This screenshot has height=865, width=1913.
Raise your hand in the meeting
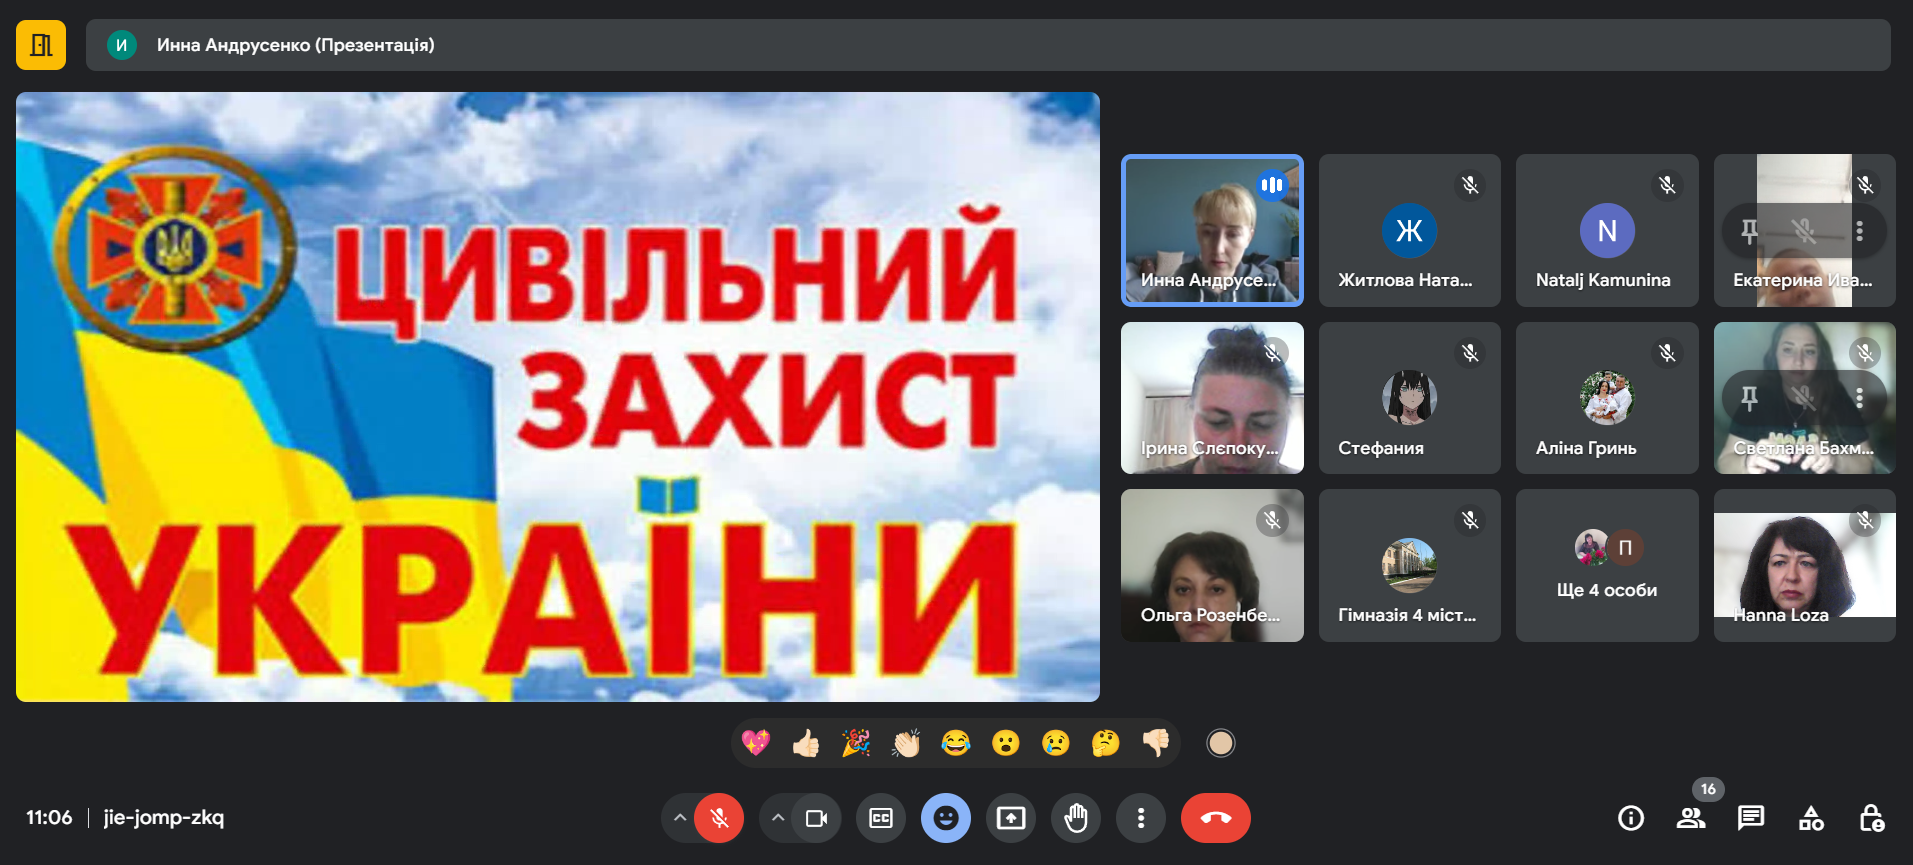point(1076,818)
